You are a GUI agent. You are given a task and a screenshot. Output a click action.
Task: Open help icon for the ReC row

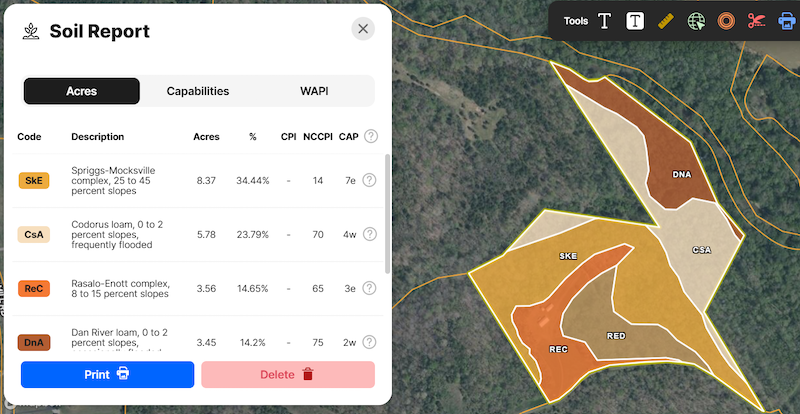[x=369, y=288]
